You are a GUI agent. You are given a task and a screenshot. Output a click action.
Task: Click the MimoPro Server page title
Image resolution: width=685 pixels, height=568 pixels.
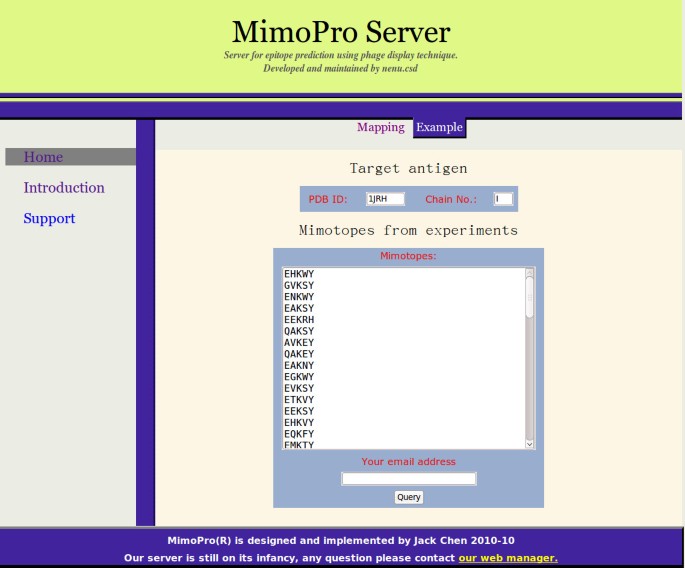[x=341, y=31]
